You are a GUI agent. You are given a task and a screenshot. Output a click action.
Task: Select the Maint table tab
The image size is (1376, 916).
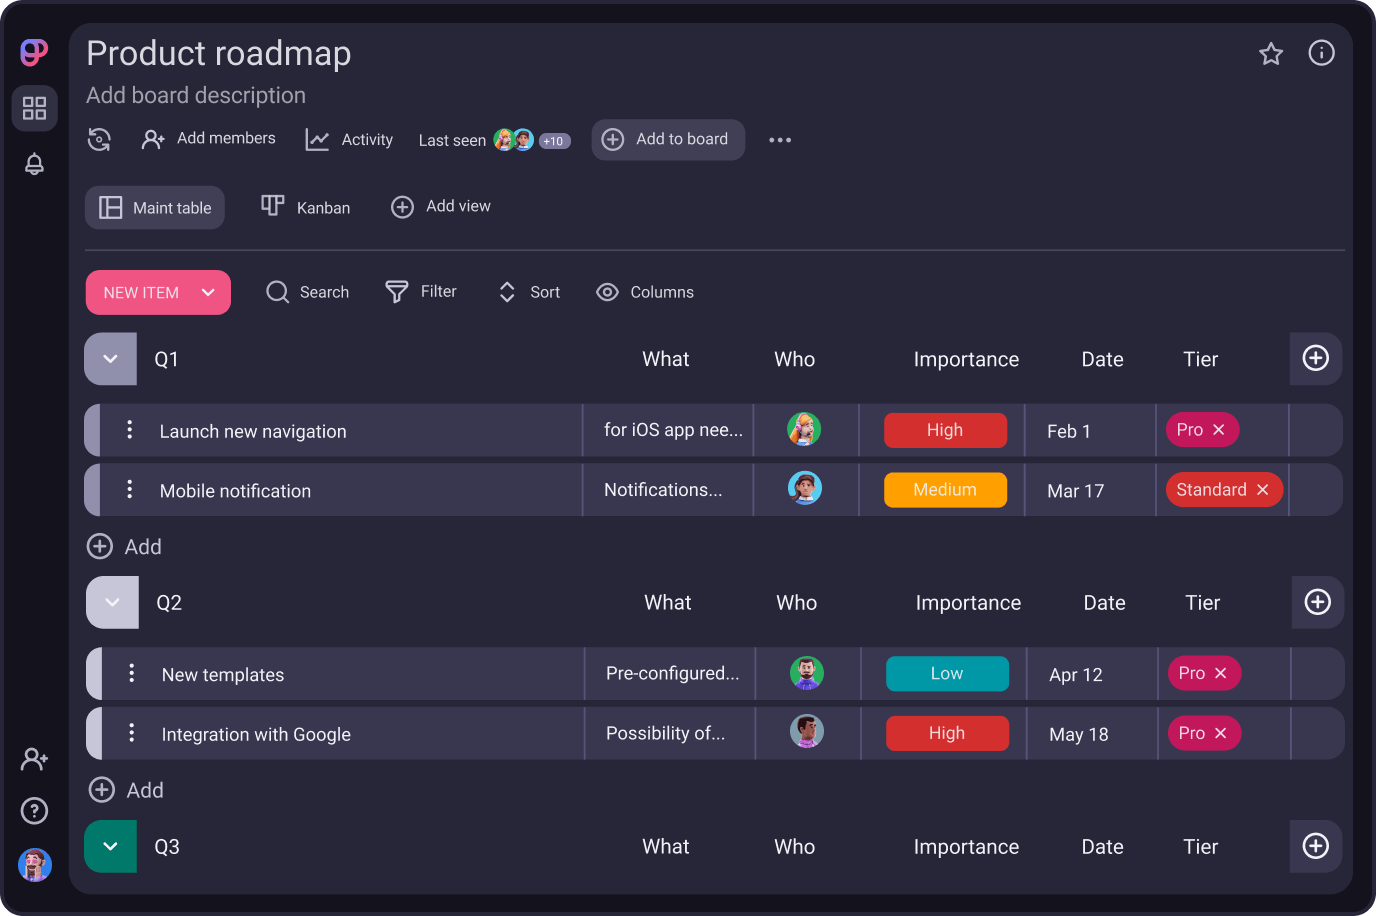[155, 208]
